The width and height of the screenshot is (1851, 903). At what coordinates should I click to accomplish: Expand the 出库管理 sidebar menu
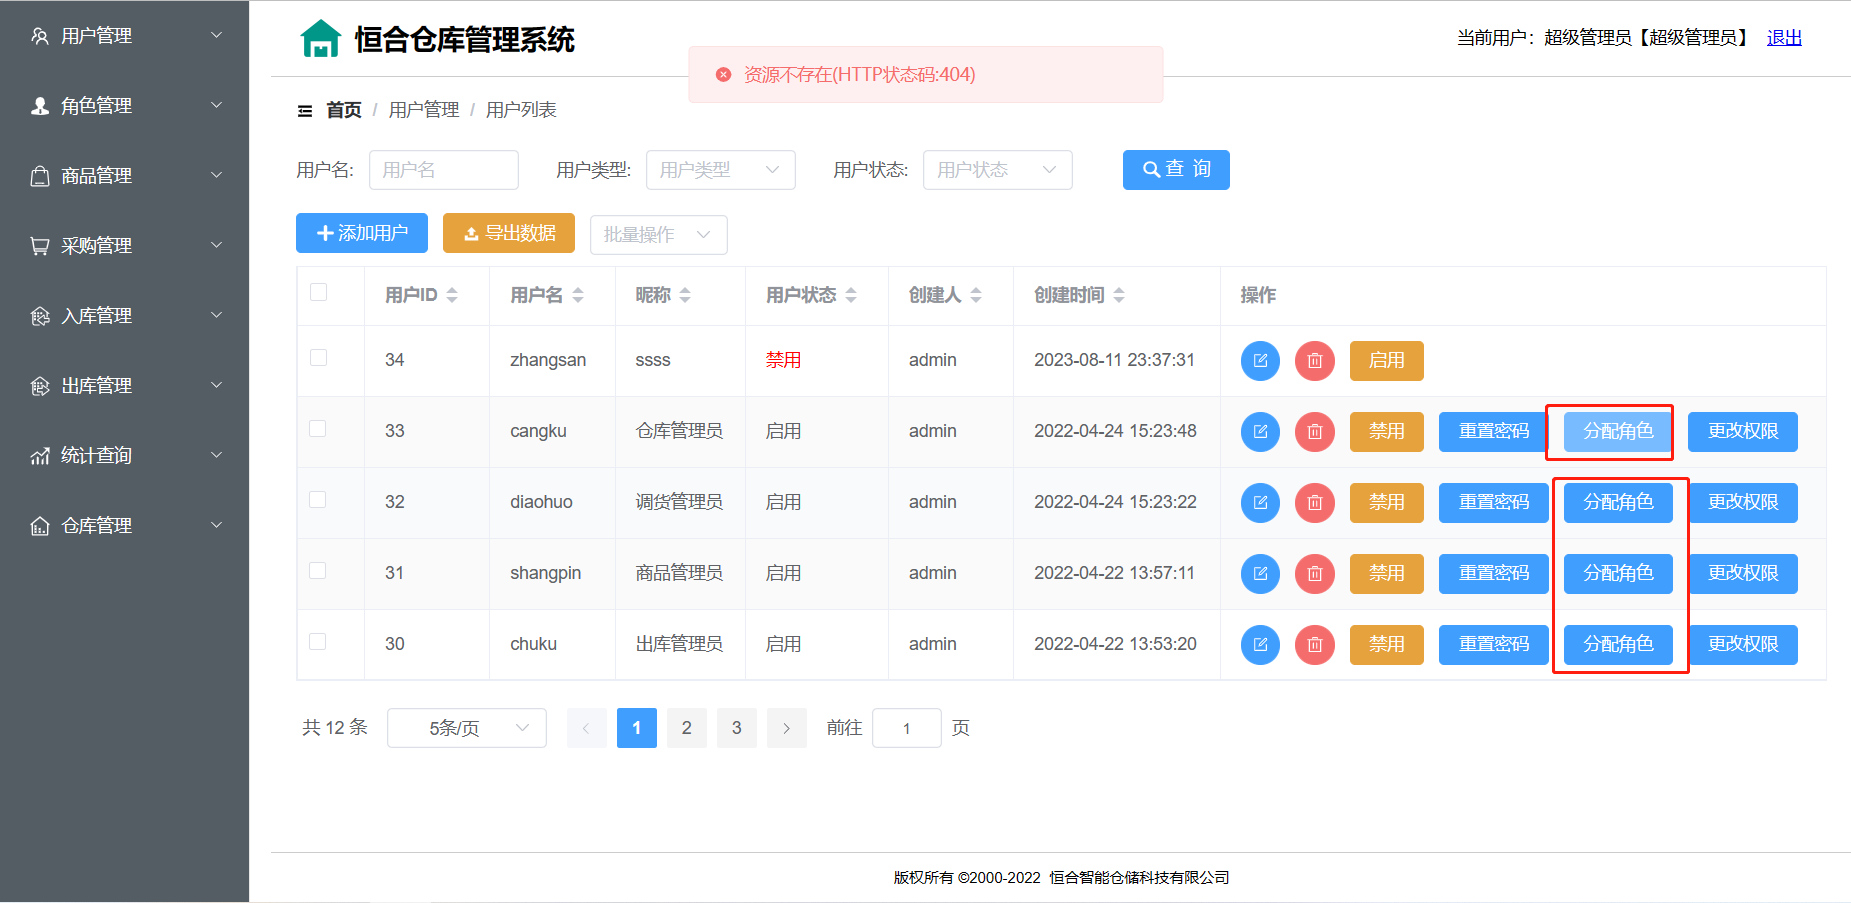point(124,386)
